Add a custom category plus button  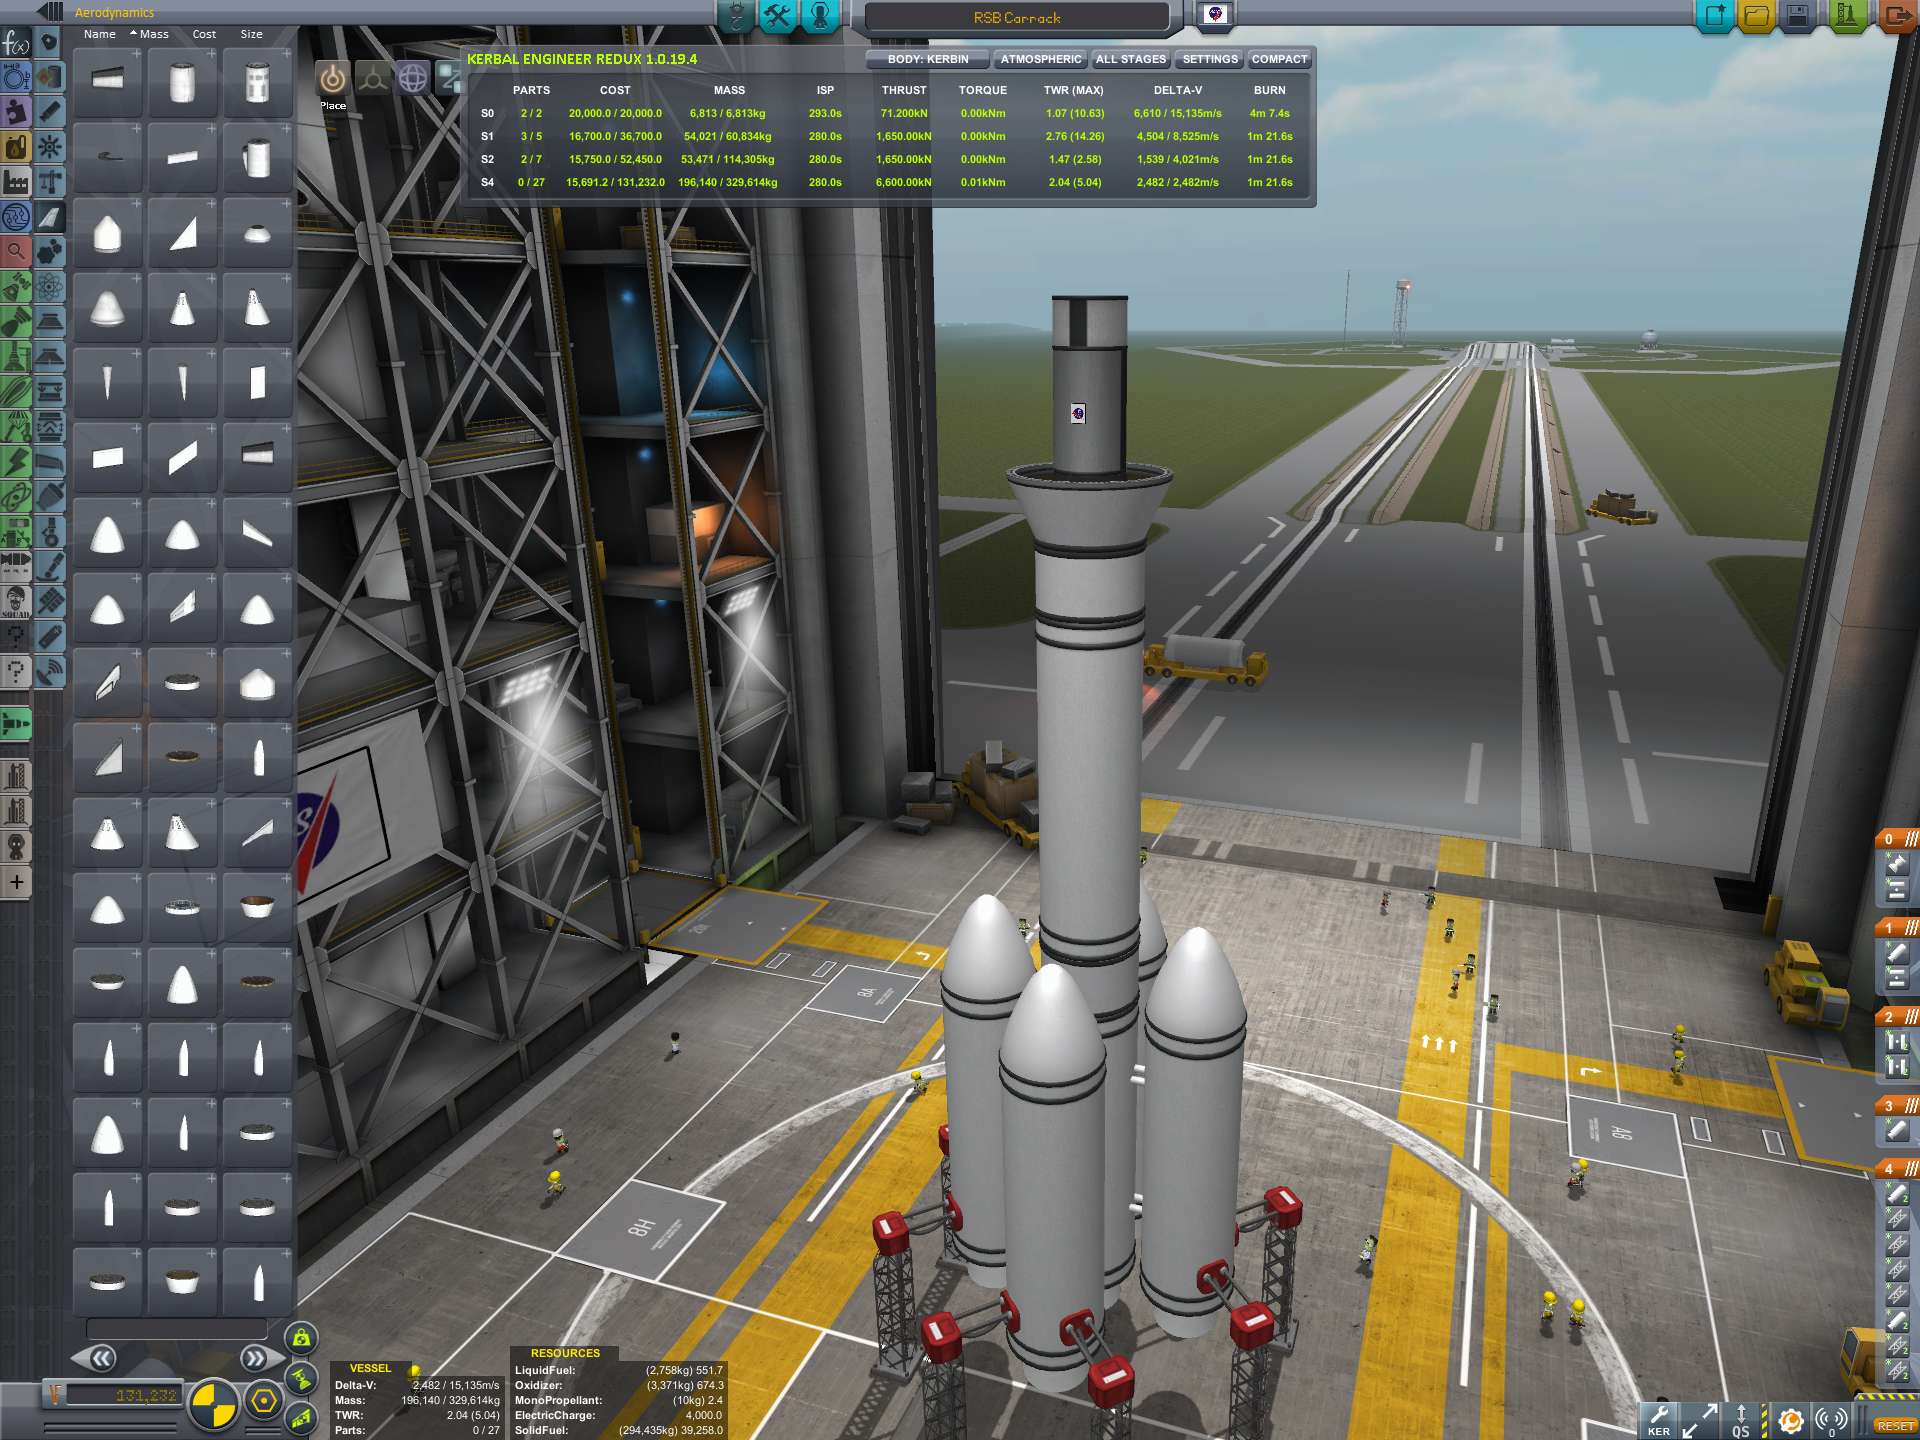pyautogui.click(x=16, y=882)
